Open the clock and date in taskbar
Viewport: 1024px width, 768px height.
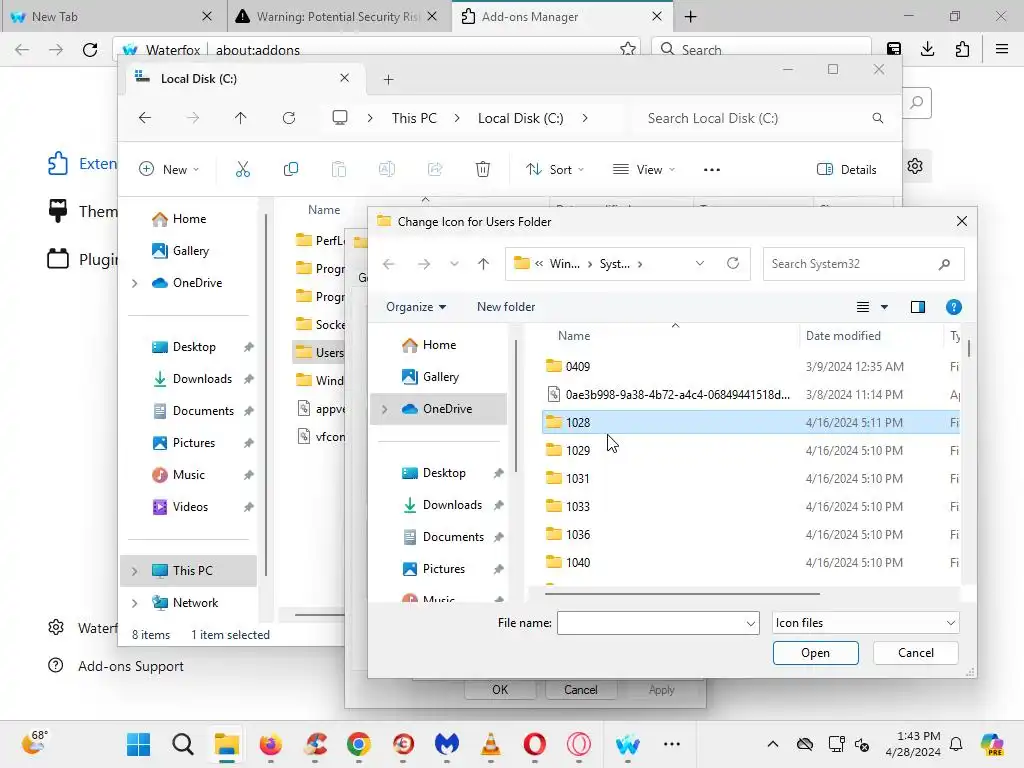point(913,744)
